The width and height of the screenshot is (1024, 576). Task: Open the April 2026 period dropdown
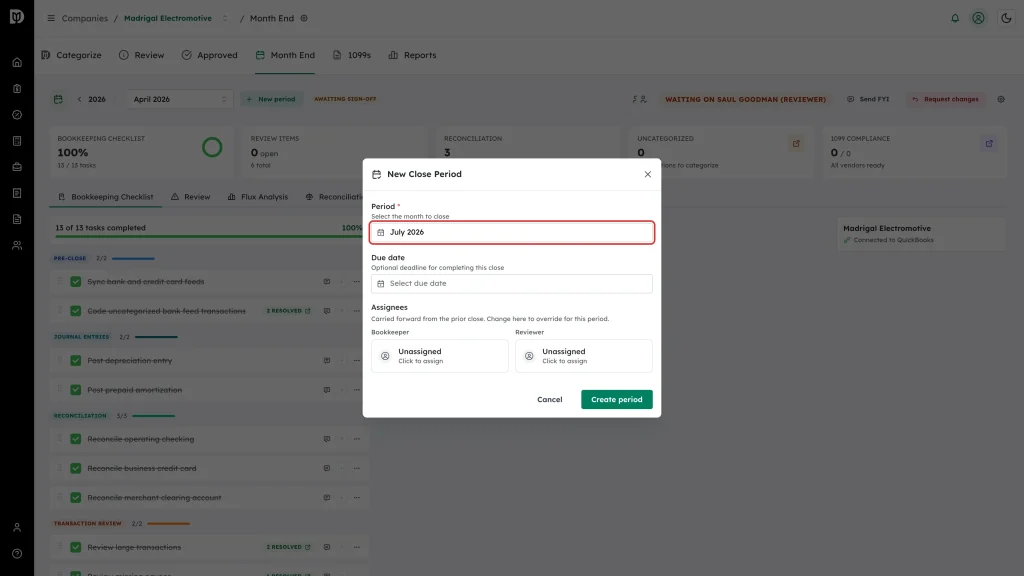180,99
